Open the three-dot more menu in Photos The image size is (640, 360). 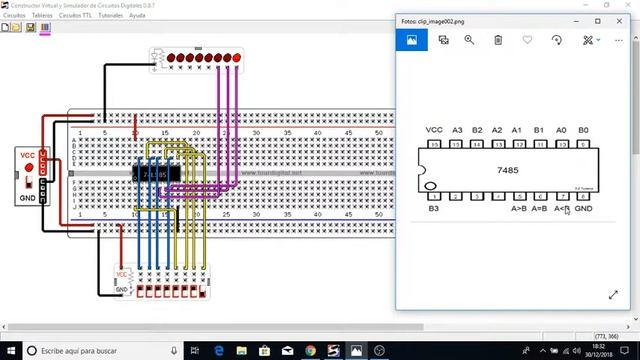(619, 40)
